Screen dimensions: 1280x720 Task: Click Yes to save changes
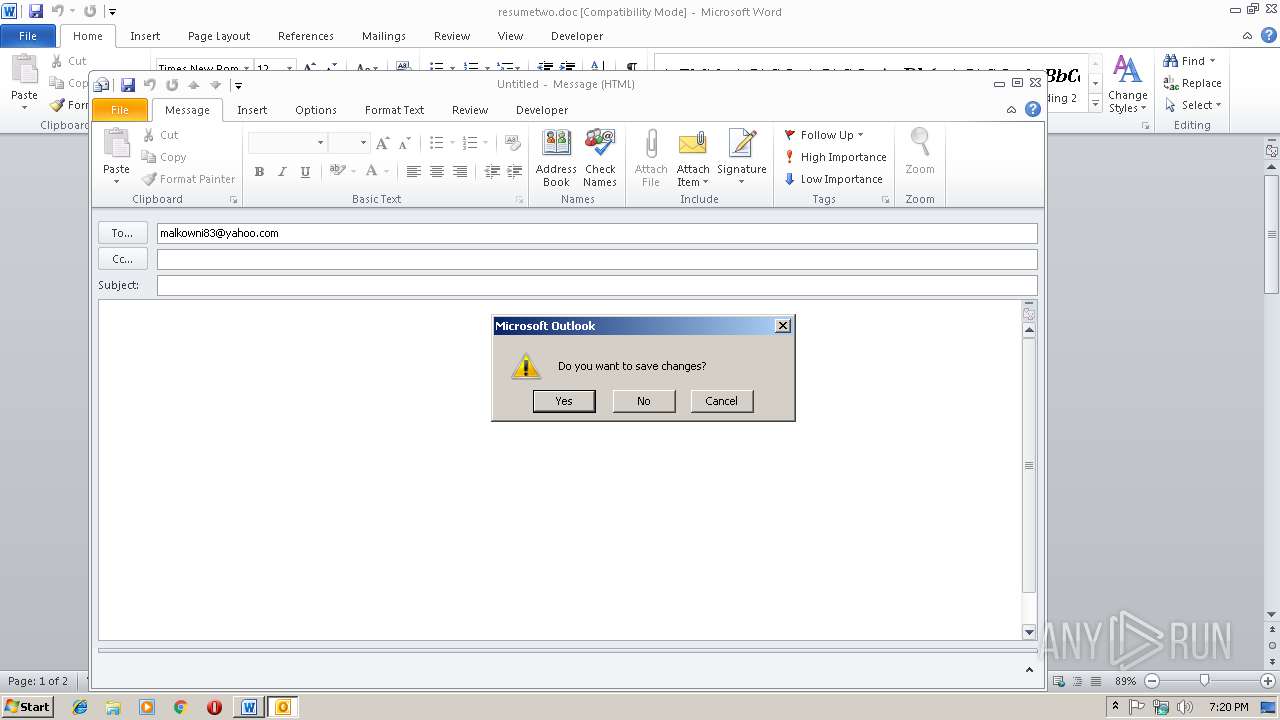(564, 401)
